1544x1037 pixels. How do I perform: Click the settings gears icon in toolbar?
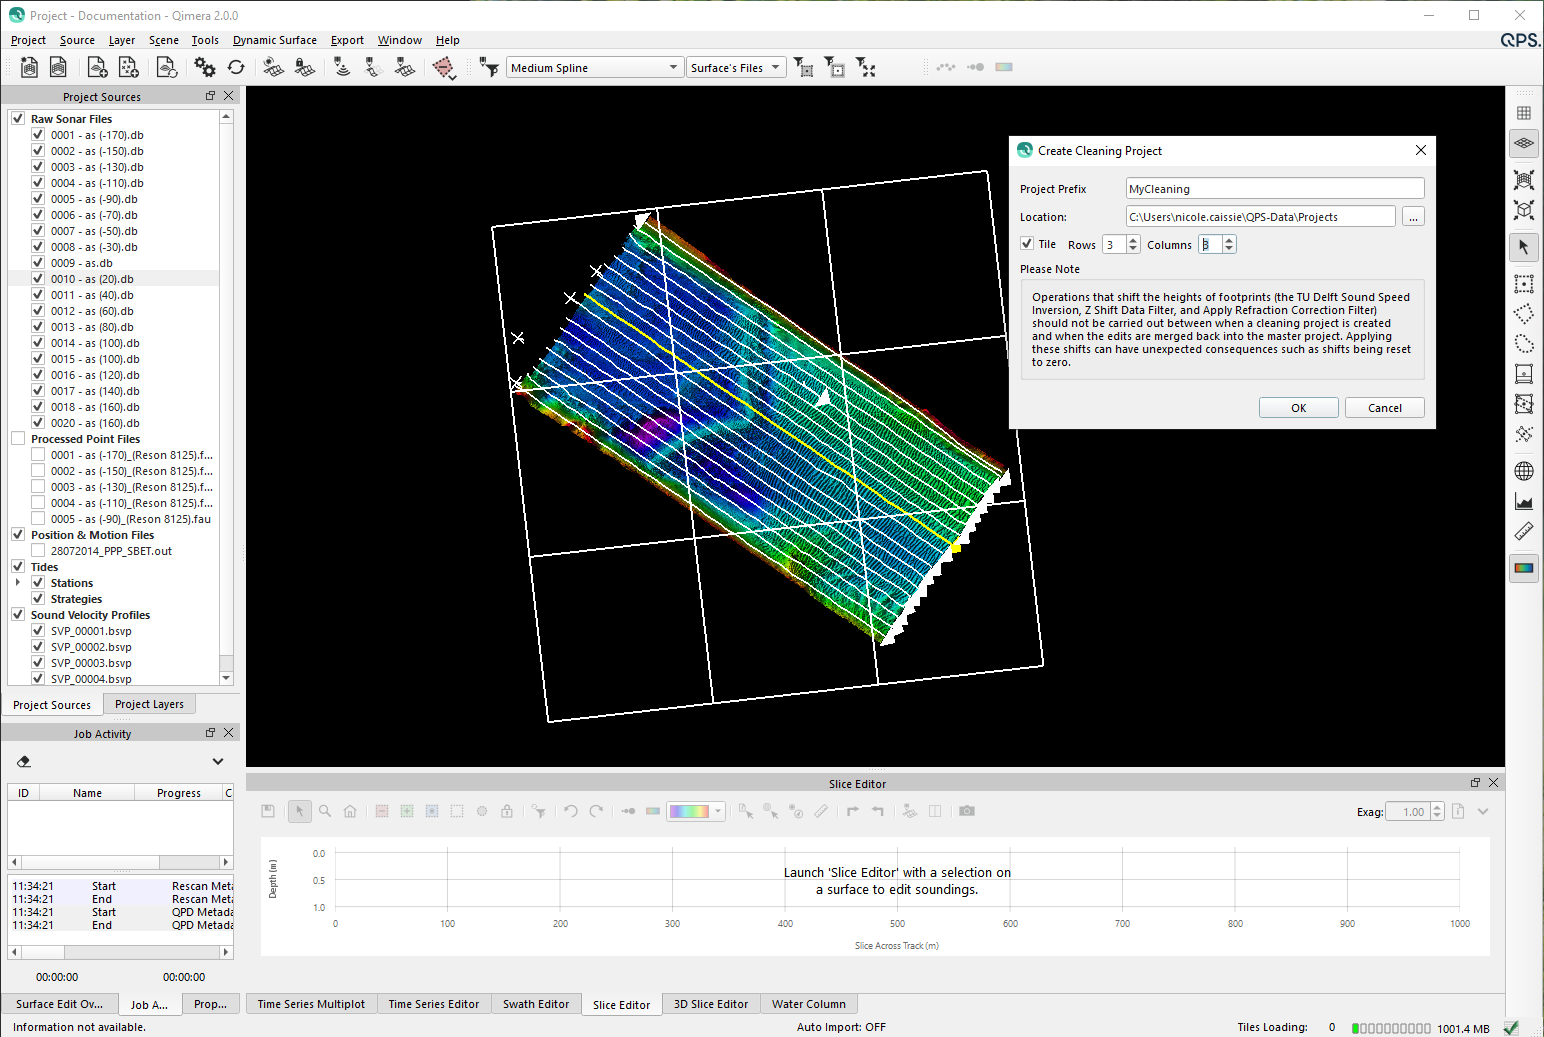tap(205, 67)
